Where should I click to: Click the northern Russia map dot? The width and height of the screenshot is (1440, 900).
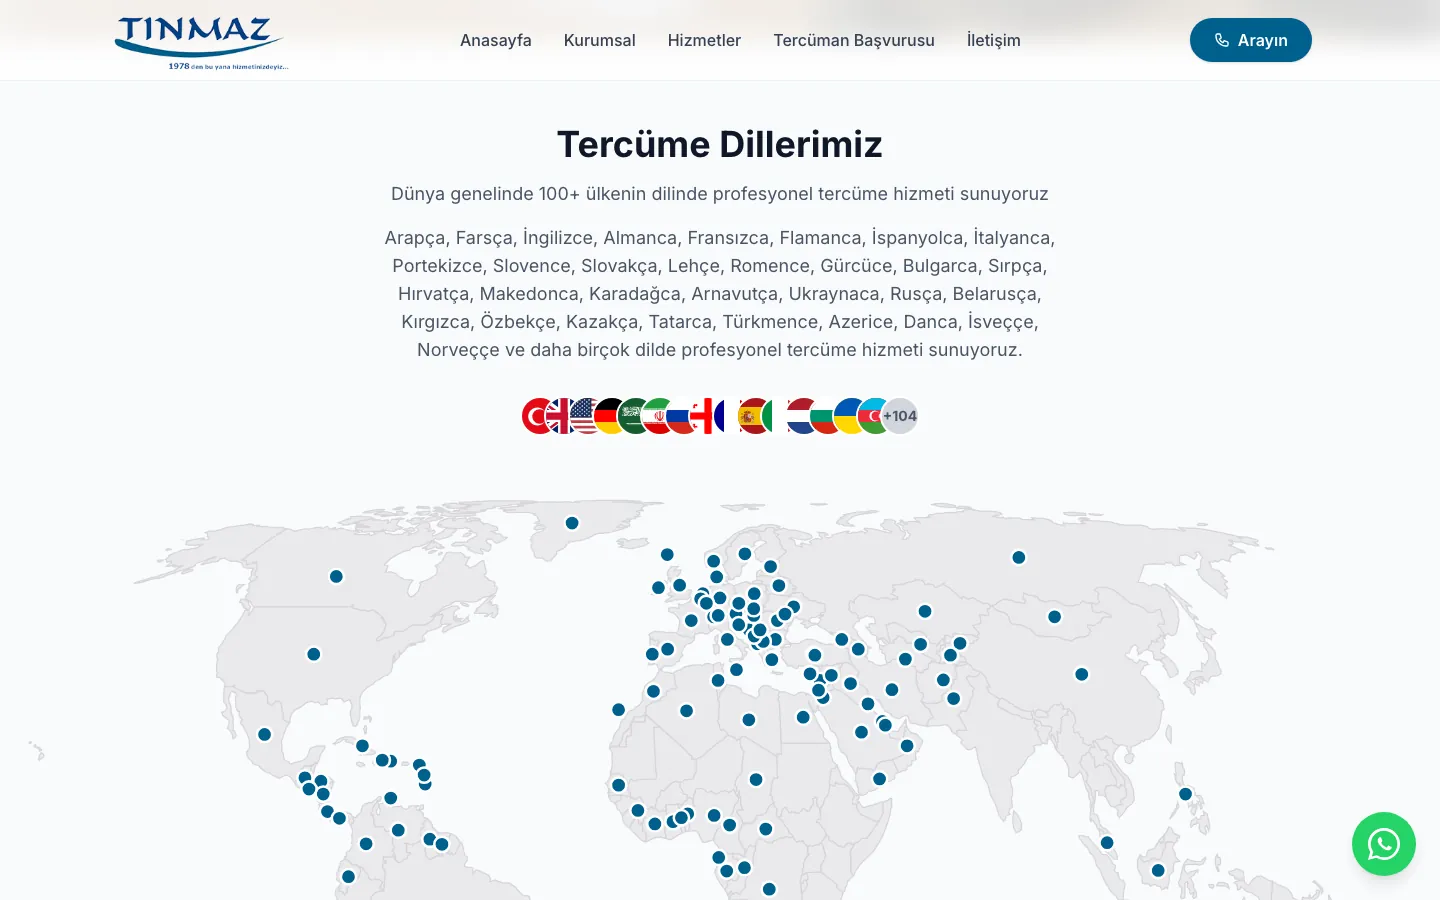[x=1018, y=557]
